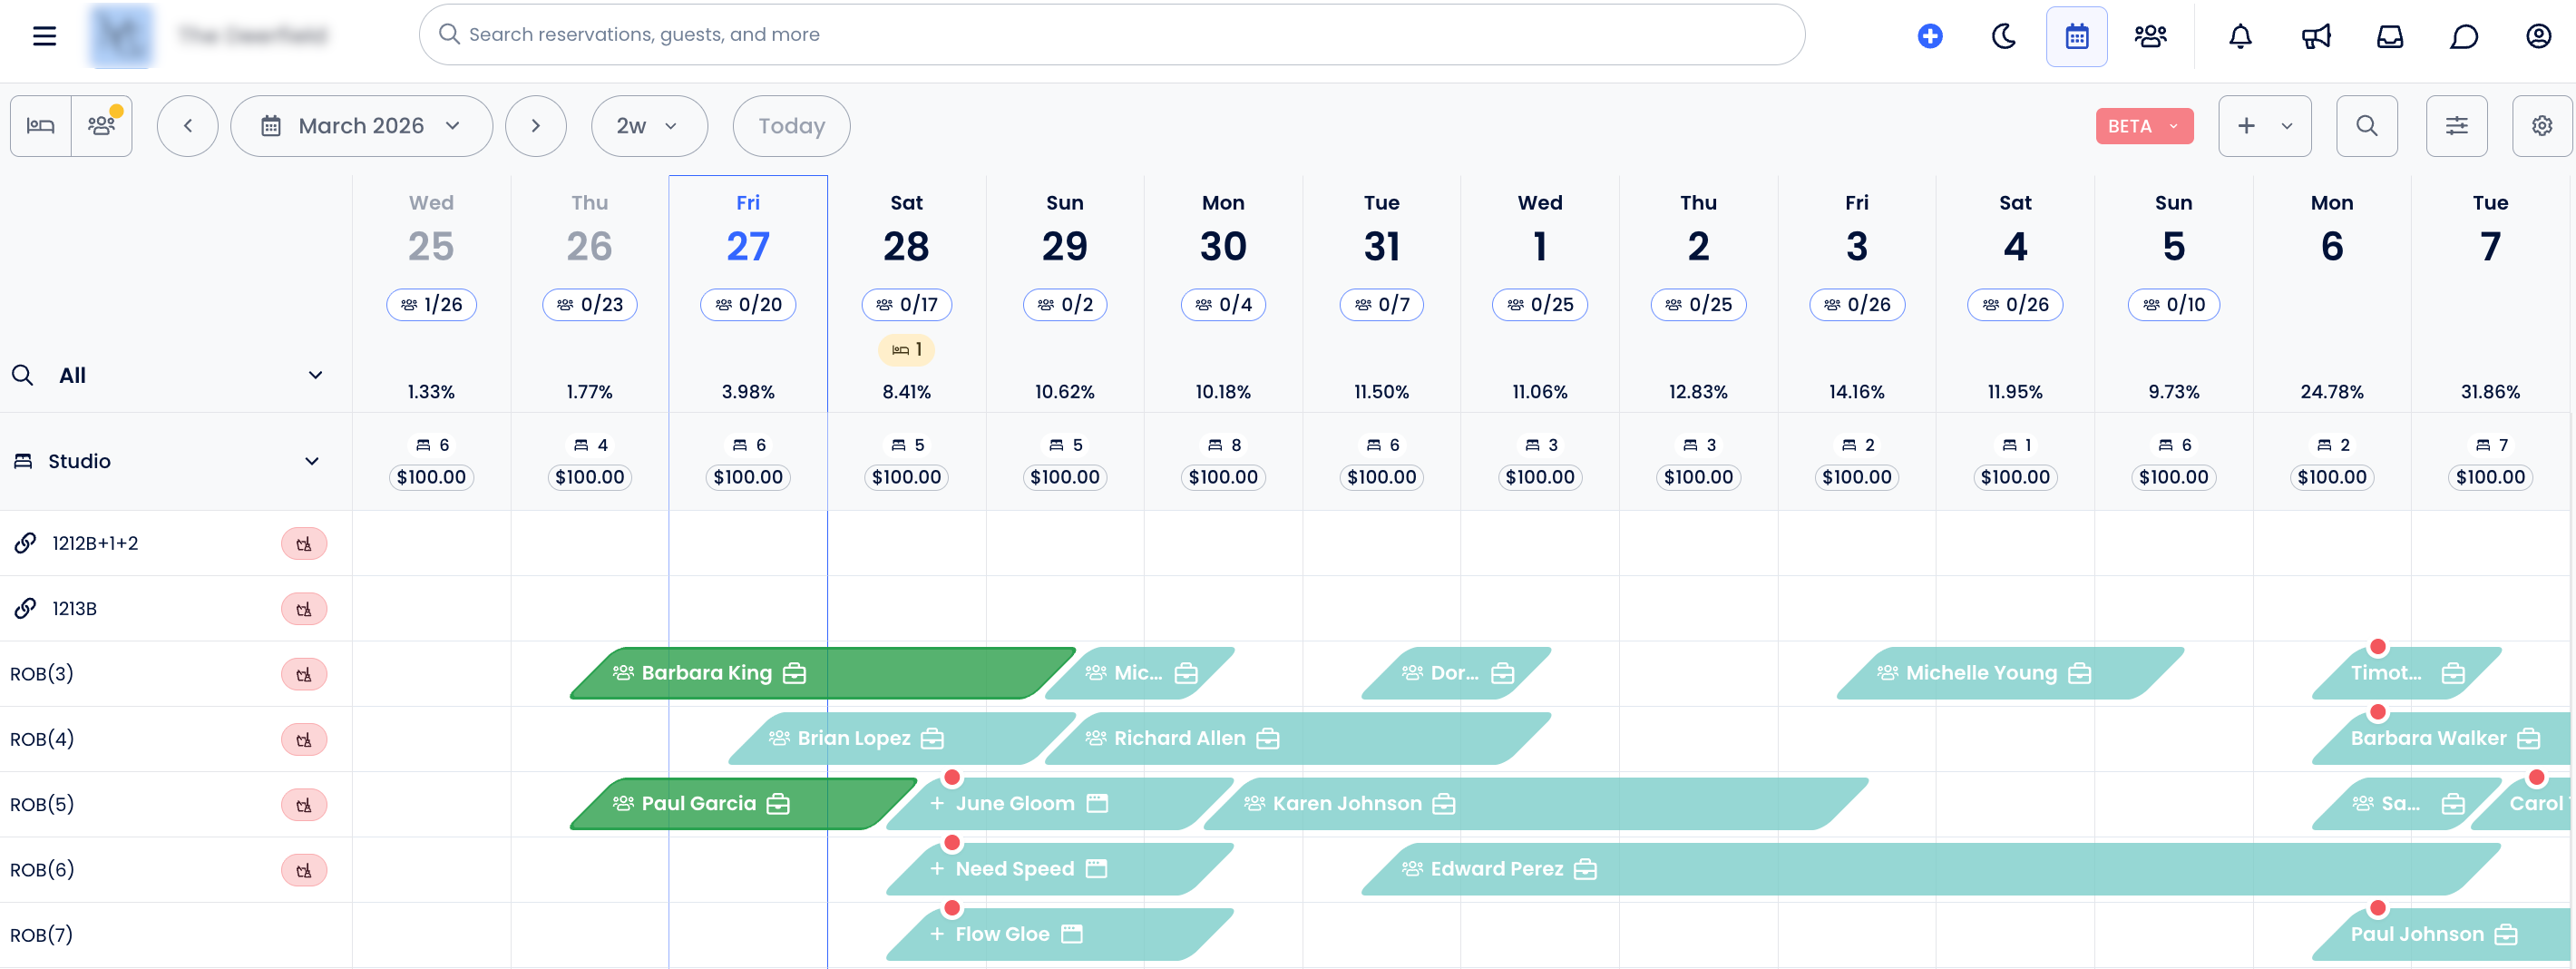Open the inbox tray icon
The height and width of the screenshot is (969, 2576).
tap(2389, 37)
